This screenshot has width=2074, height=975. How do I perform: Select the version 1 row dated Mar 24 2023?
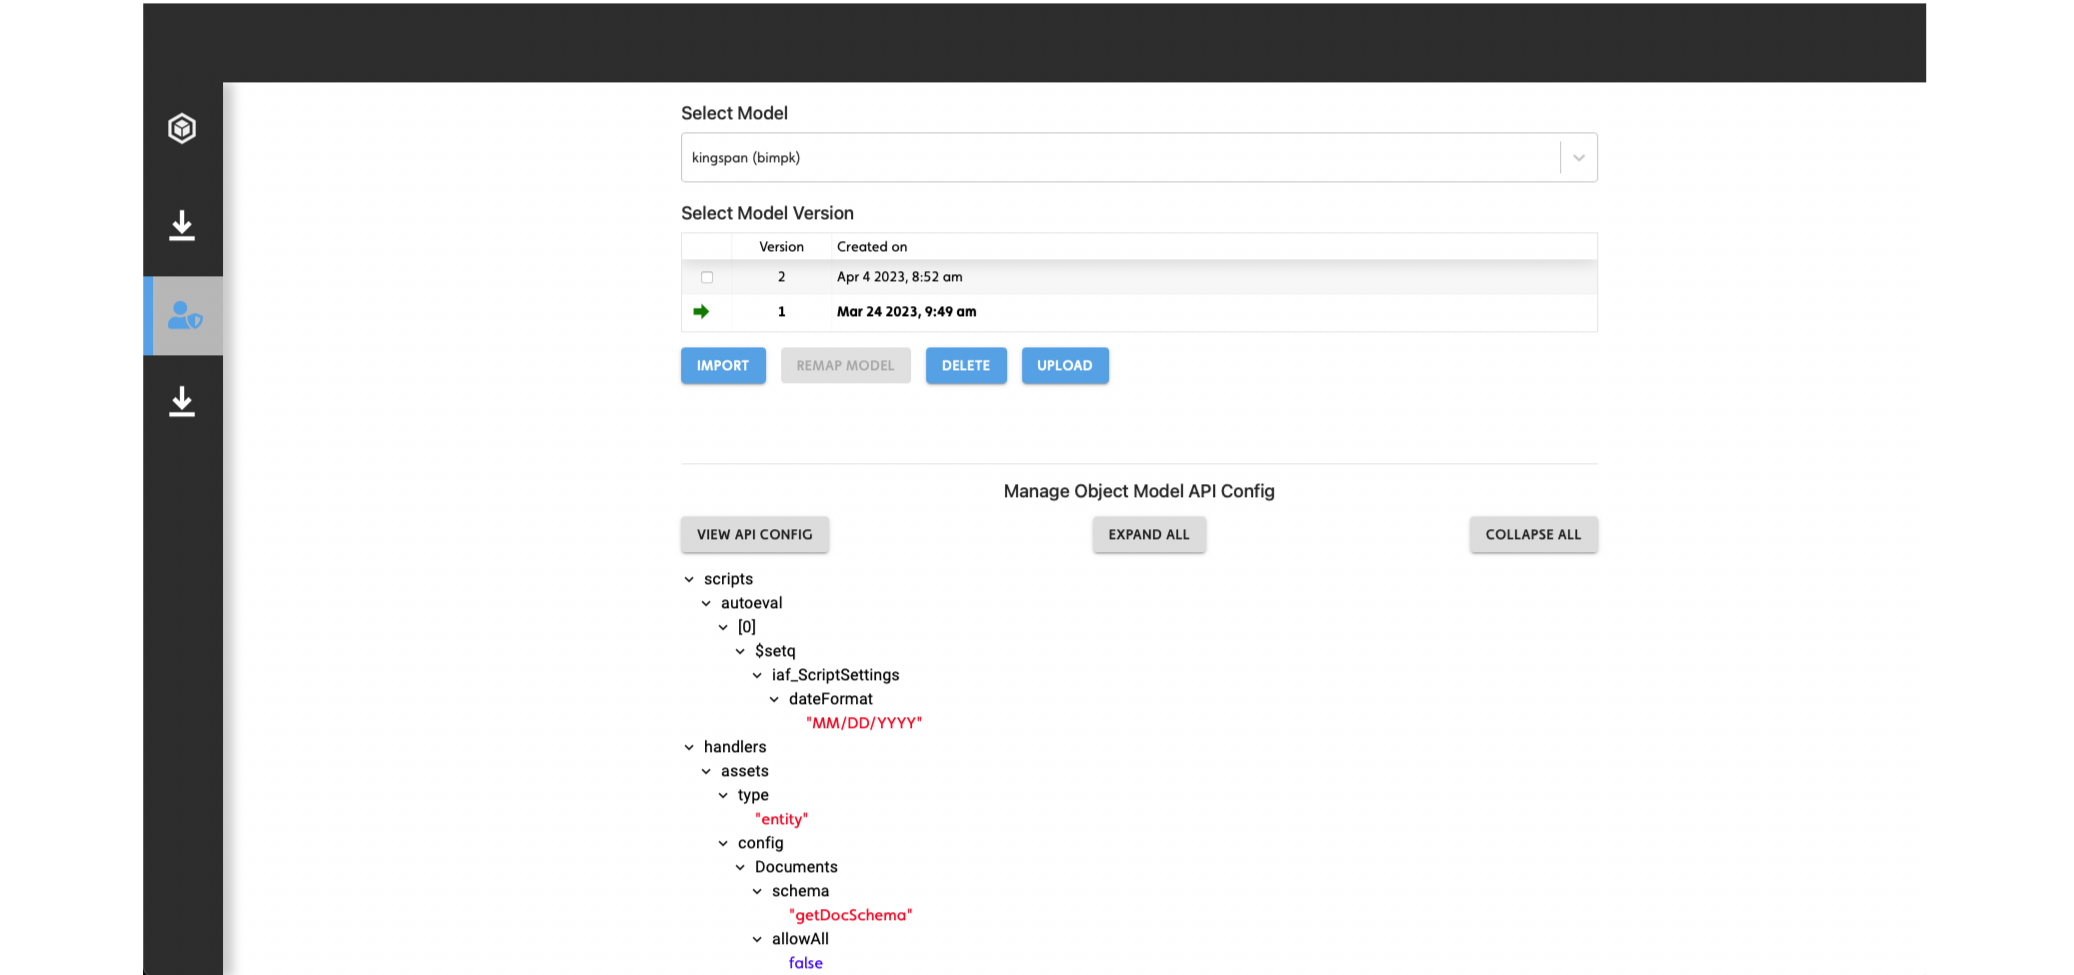(x=906, y=312)
